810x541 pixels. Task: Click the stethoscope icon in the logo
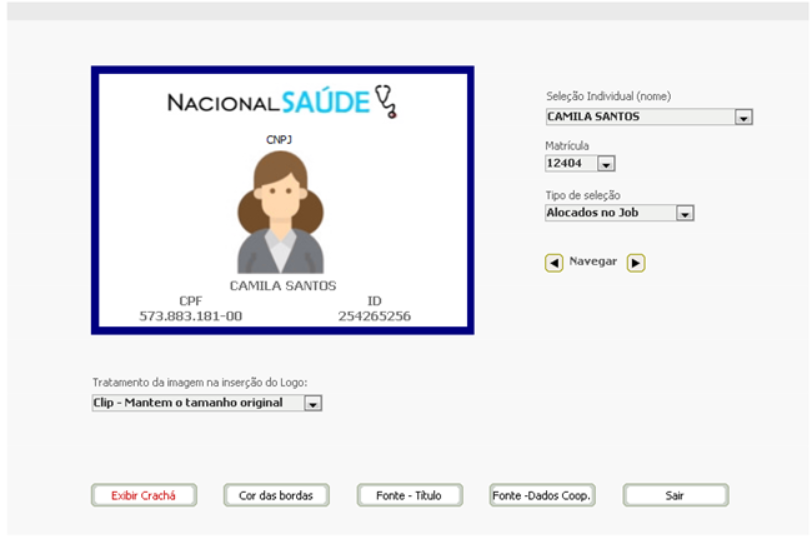pyautogui.click(x=386, y=102)
